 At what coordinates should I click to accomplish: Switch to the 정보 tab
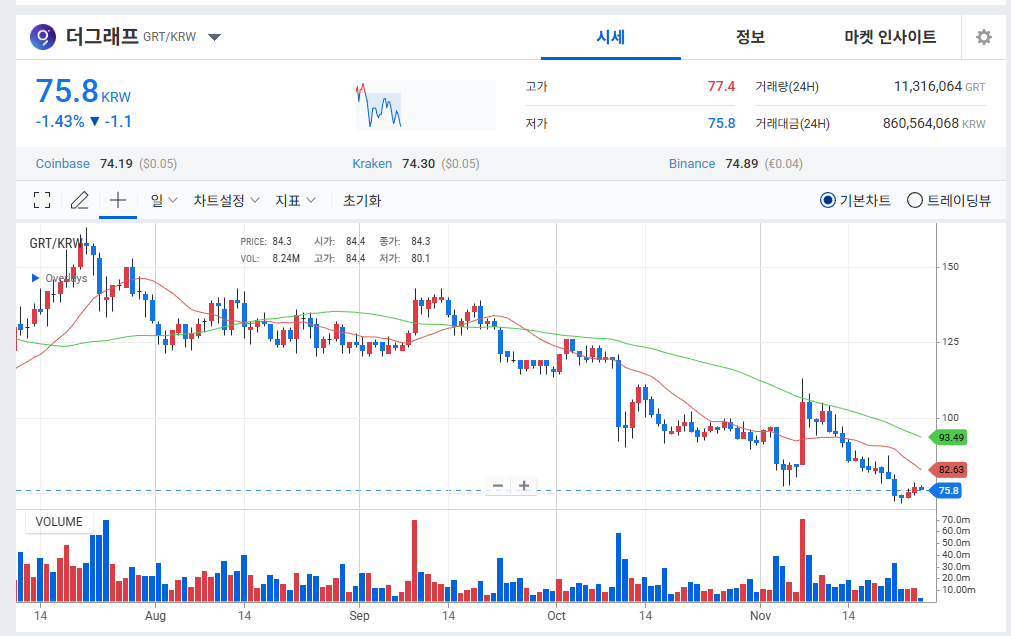pyautogui.click(x=750, y=37)
